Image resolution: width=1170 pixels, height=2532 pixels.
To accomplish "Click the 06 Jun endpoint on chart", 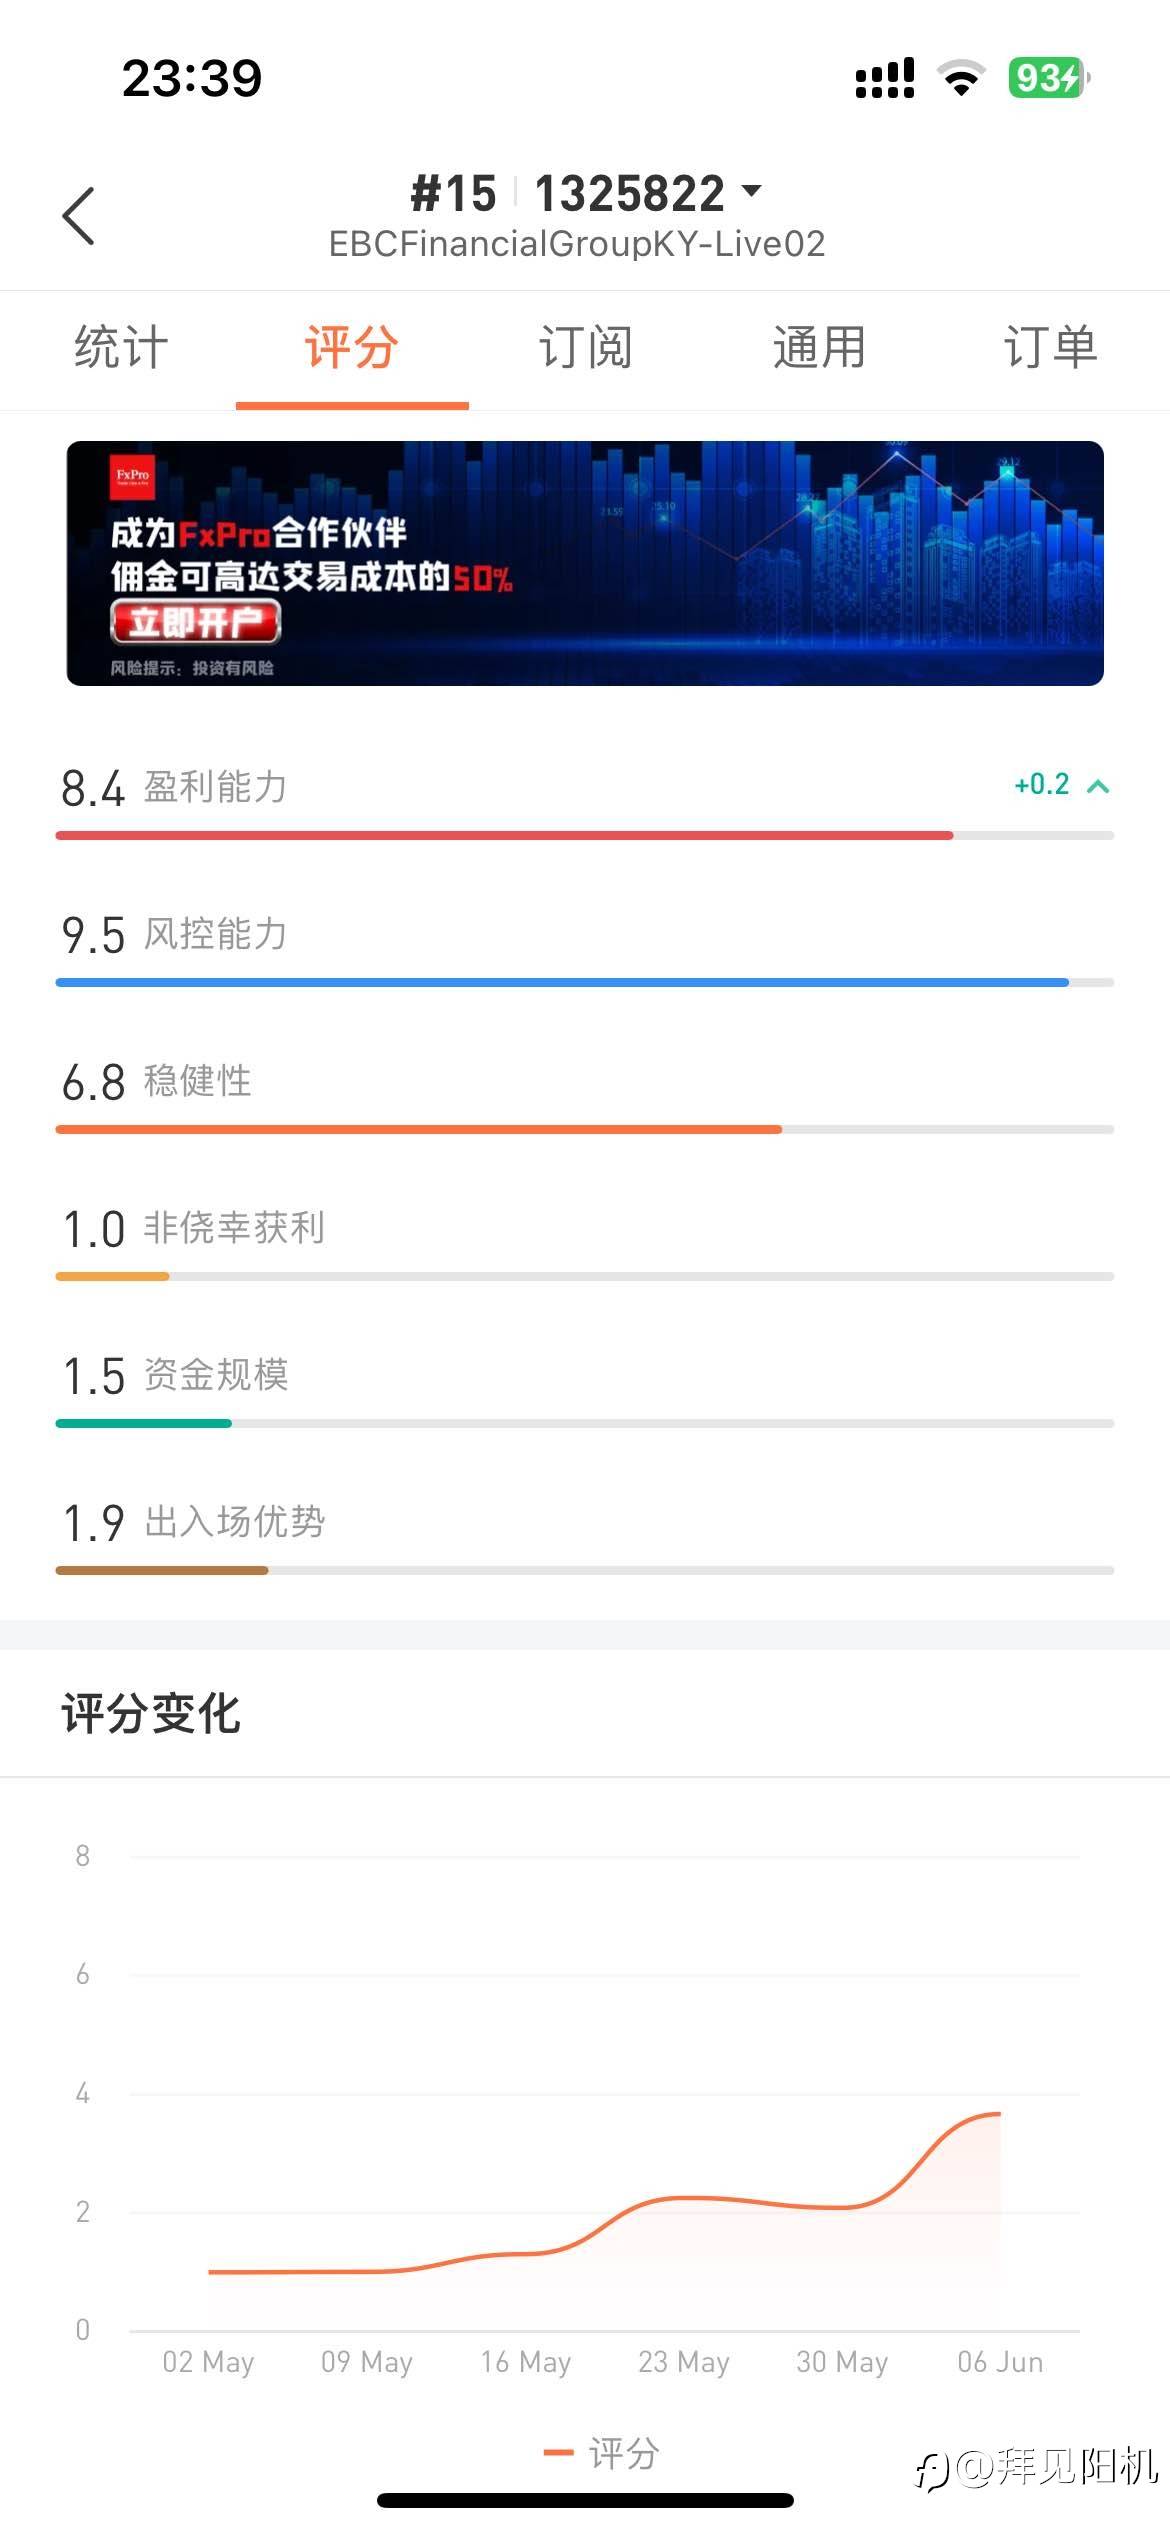I will pos(999,2114).
